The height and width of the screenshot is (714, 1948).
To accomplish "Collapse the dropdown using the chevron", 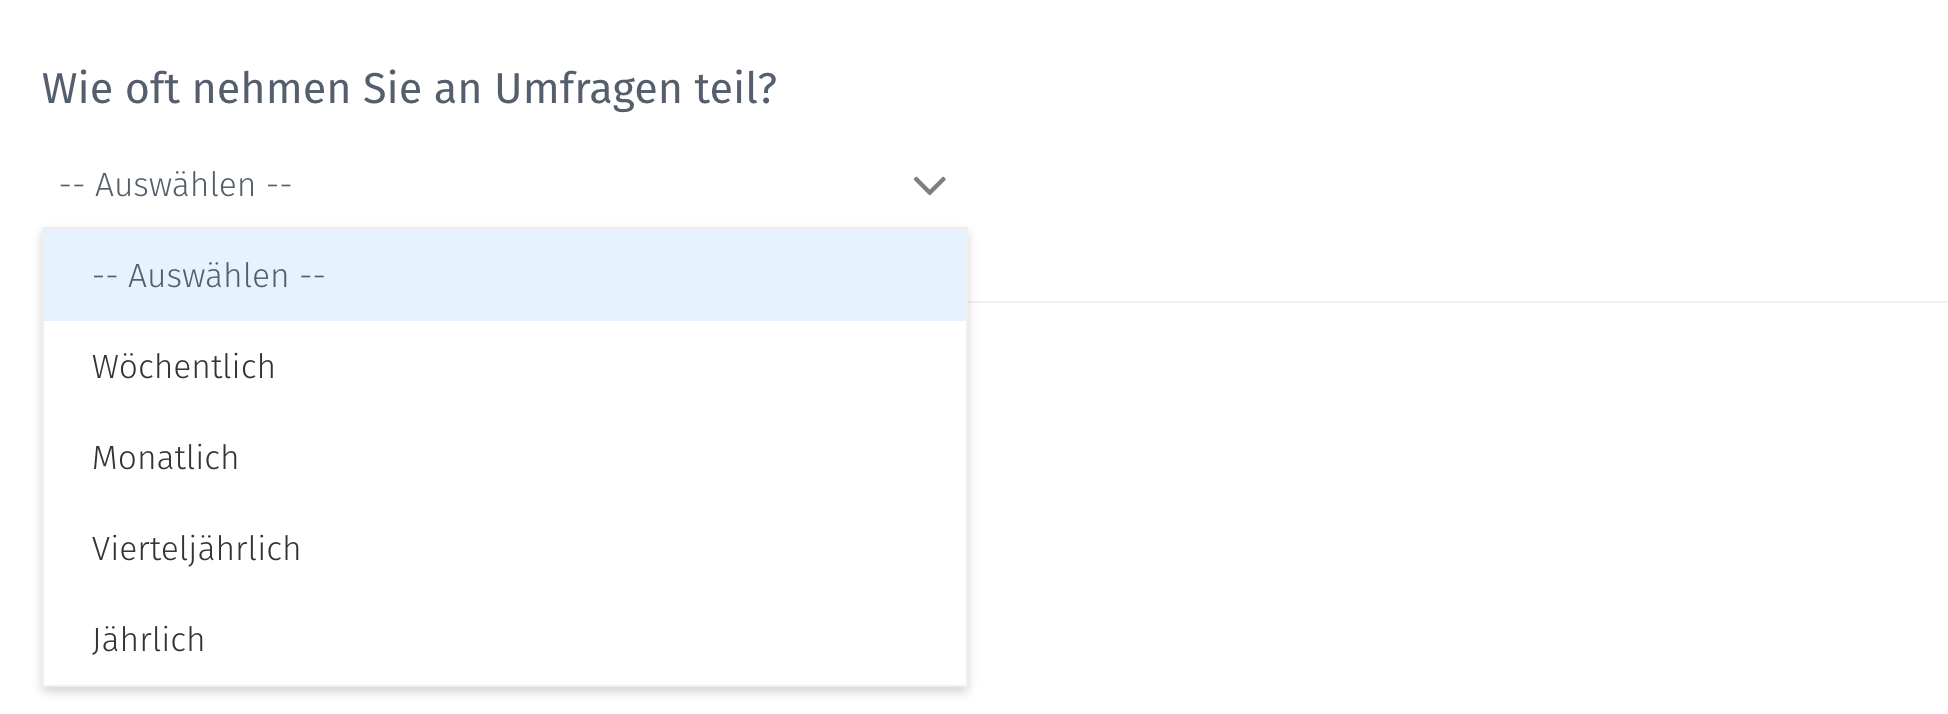I will [928, 185].
